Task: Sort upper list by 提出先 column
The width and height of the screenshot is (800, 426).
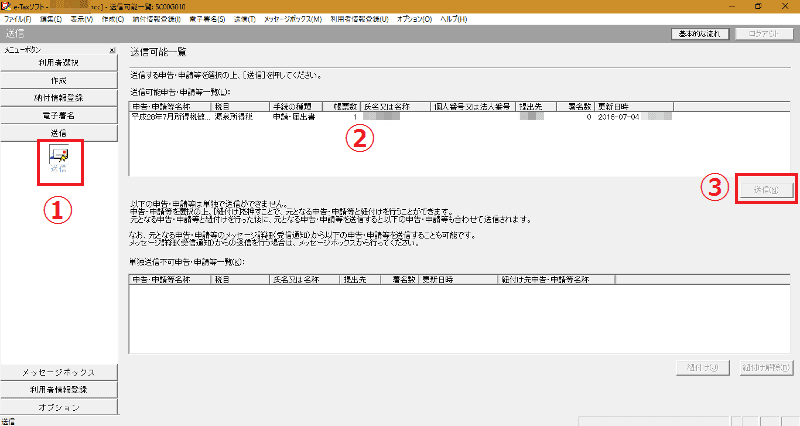Action: pos(536,107)
